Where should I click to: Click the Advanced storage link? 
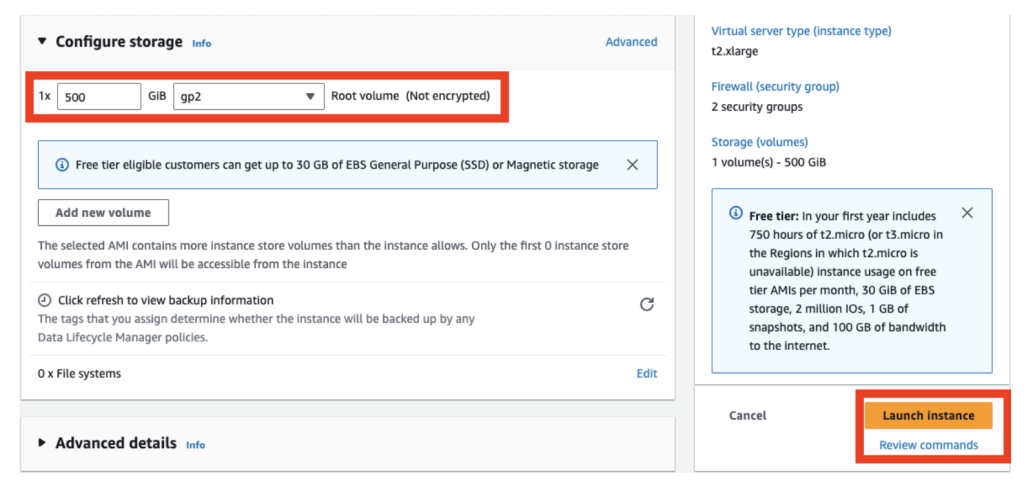click(631, 42)
